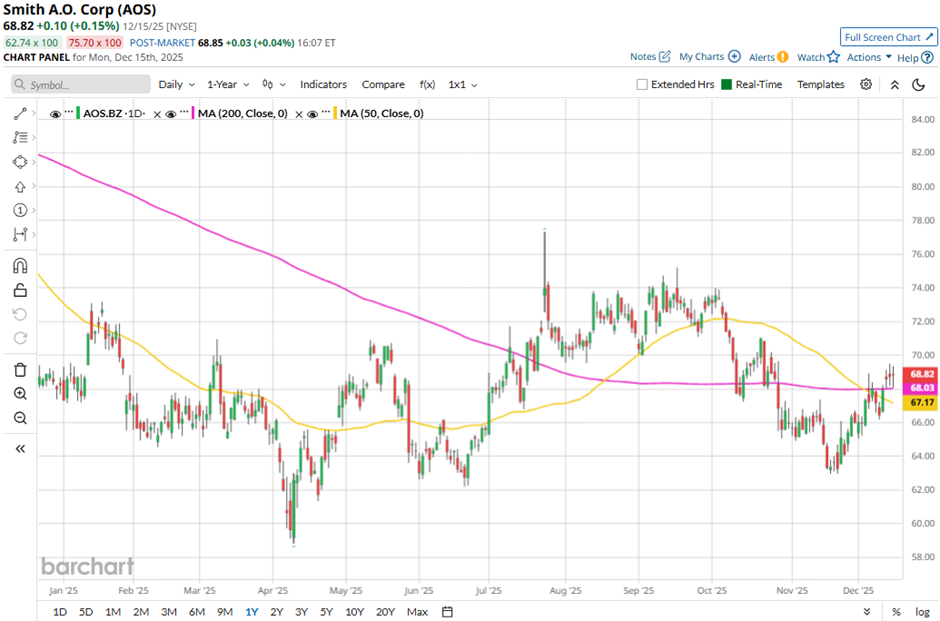
Task: Open the Daily frequency dropdown
Action: 176,85
